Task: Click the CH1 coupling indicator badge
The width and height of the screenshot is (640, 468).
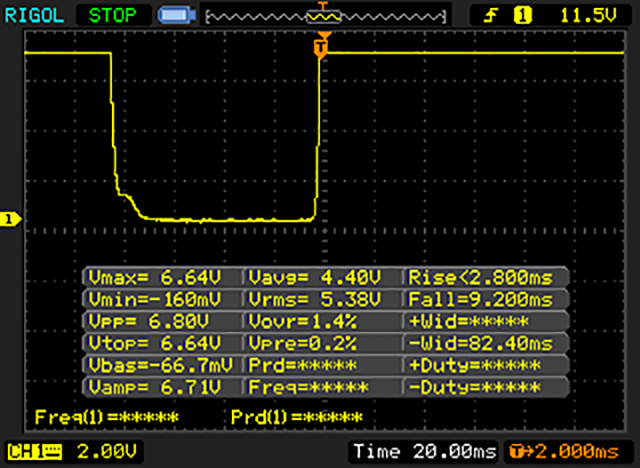Action: [x=35, y=452]
